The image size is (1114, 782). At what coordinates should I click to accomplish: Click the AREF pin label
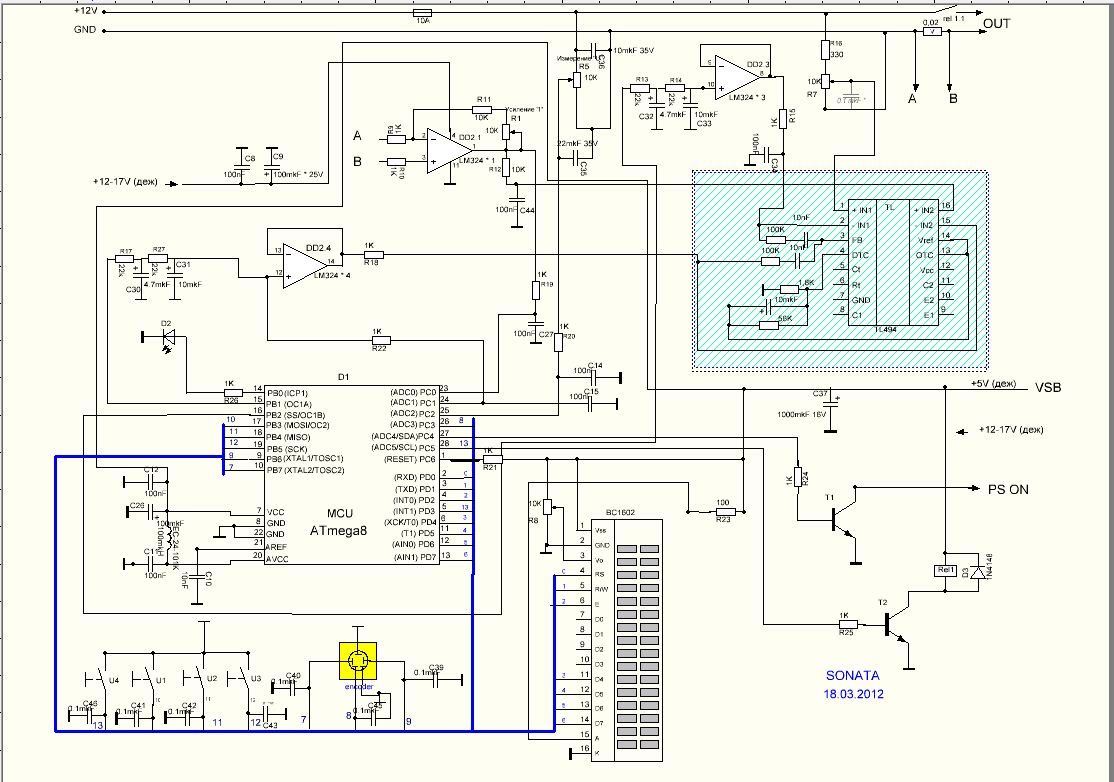pos(277,547)
